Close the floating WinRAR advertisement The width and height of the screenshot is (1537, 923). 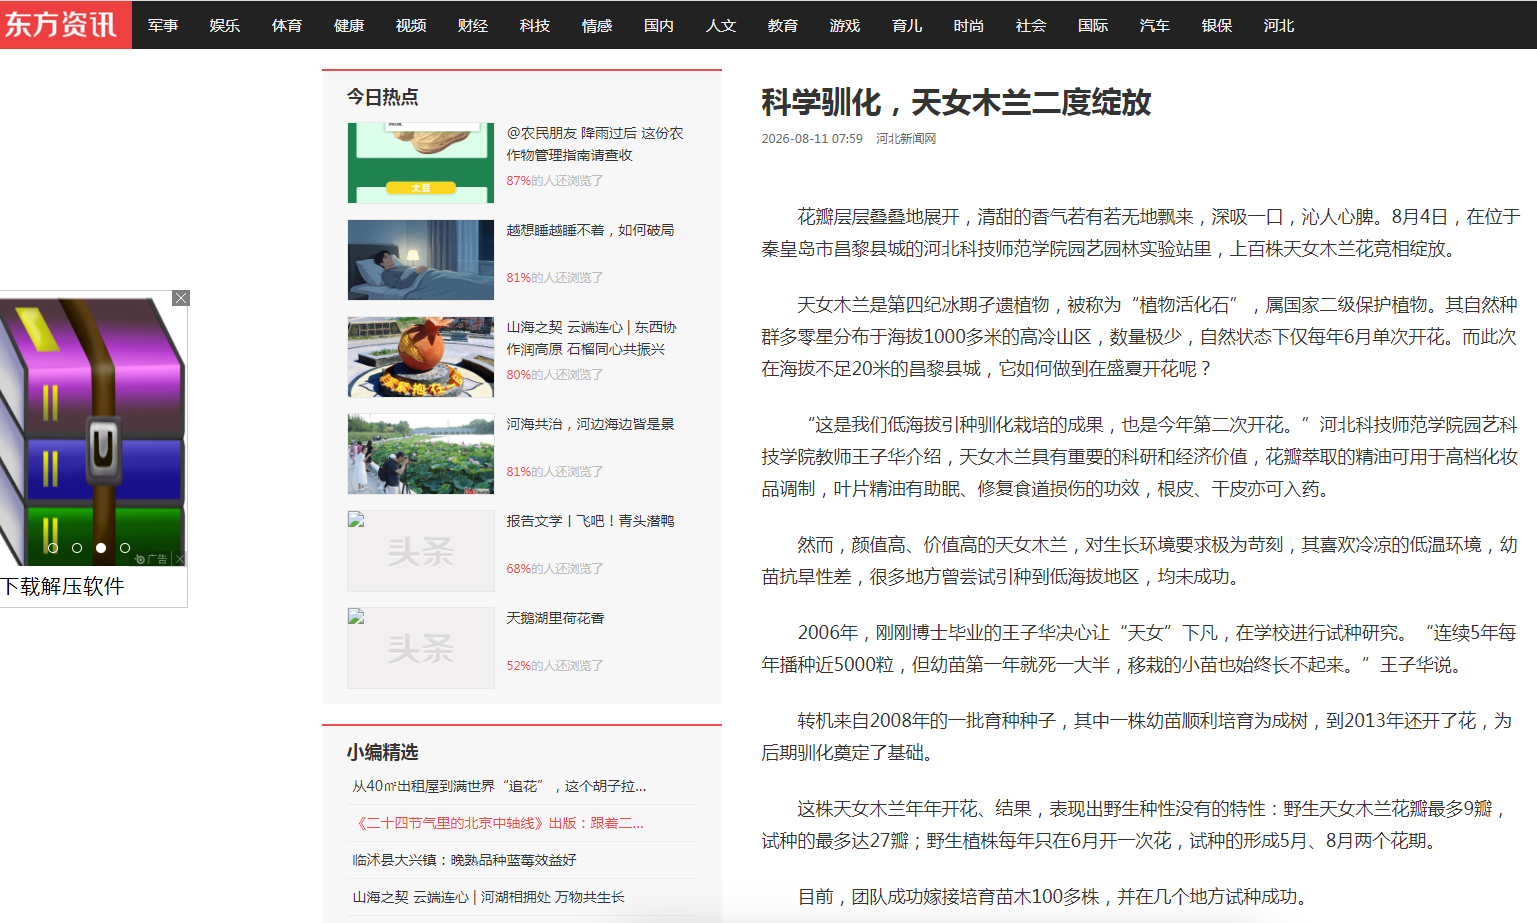click(181, 298)
